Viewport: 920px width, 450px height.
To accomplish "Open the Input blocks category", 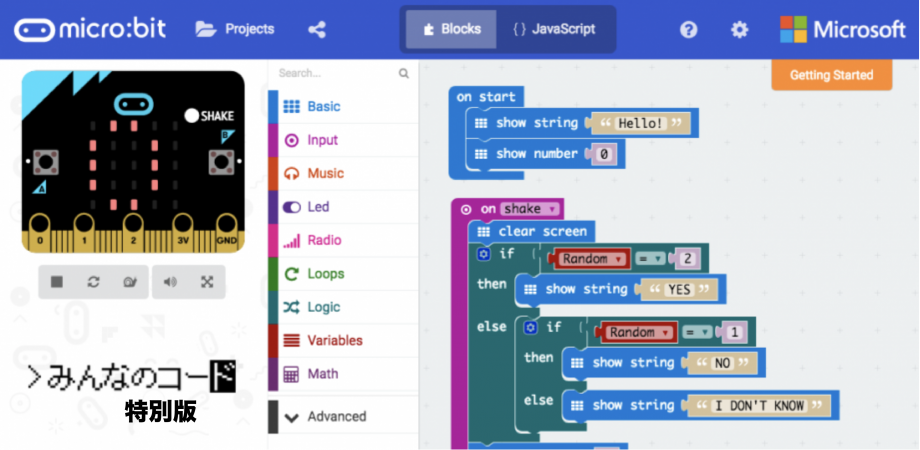I will click(343, 140).
